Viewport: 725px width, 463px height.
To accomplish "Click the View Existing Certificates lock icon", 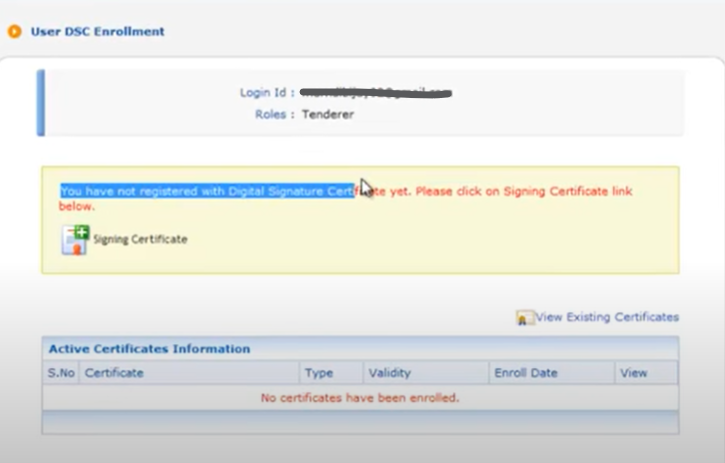I will pos(525,318).
